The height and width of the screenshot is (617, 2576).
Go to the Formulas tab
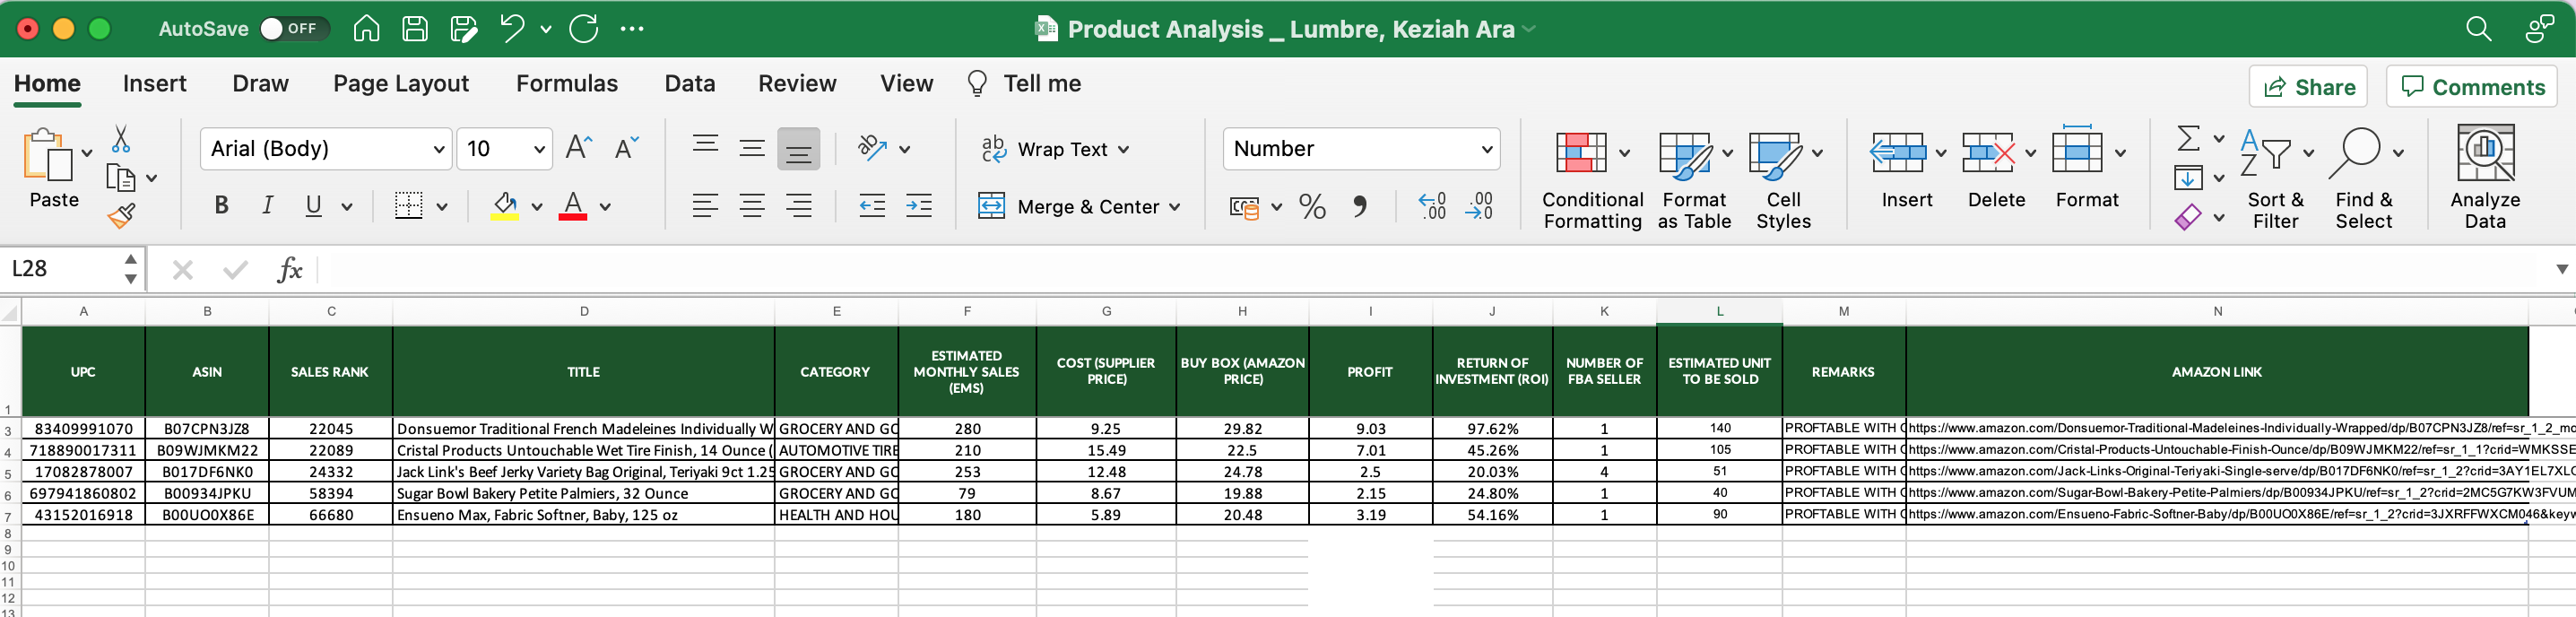coord(567,84)
